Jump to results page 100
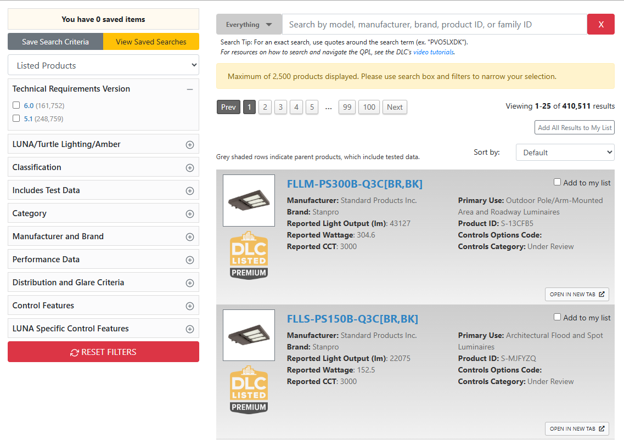 point(369,107)
